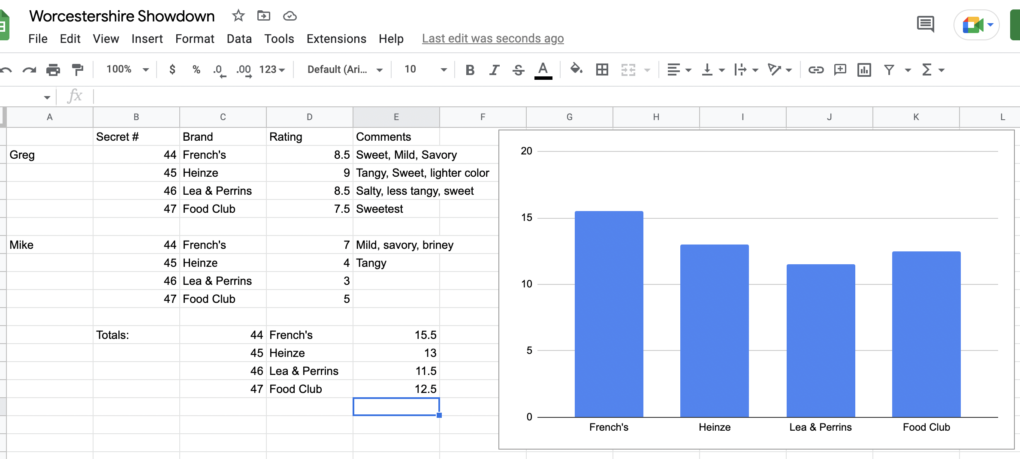Click the Secret # header cell

click(137, 137)
